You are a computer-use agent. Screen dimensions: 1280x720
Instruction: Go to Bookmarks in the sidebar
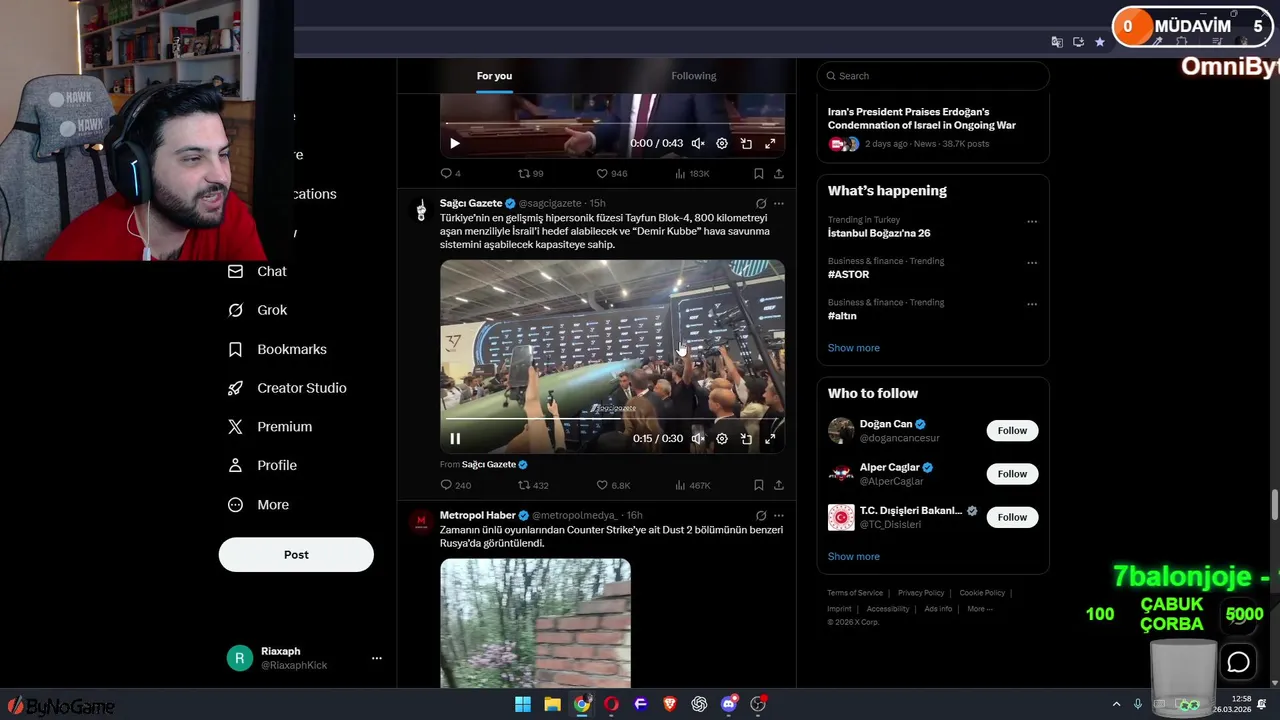pos(277,349)
